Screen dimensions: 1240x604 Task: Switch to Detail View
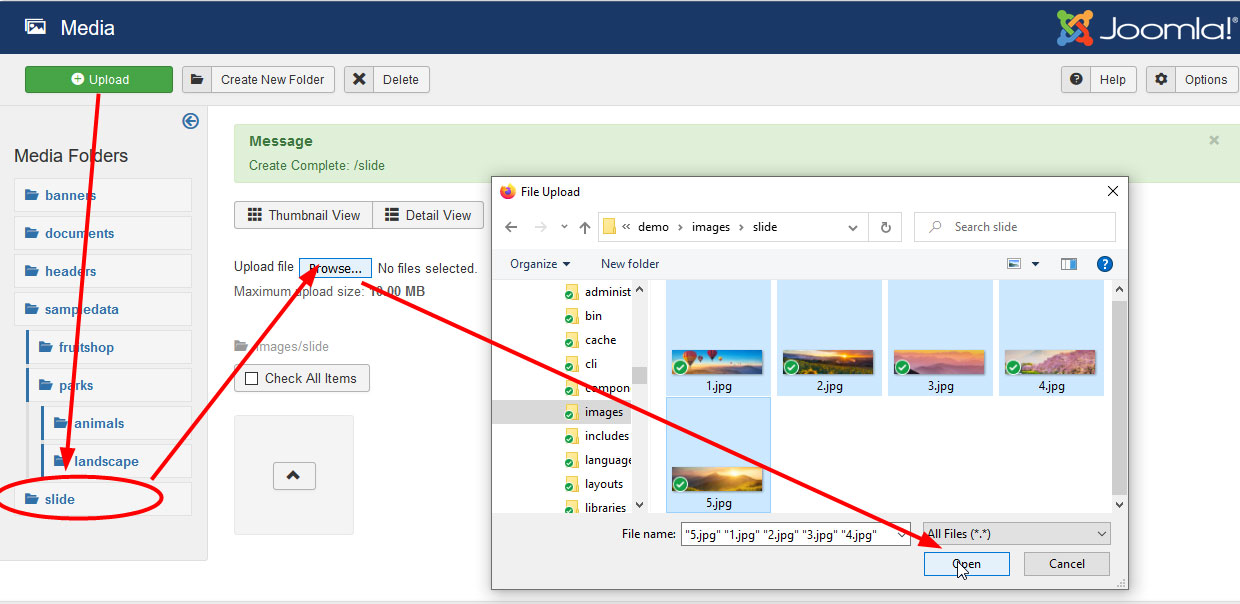(x=428, y=215)
